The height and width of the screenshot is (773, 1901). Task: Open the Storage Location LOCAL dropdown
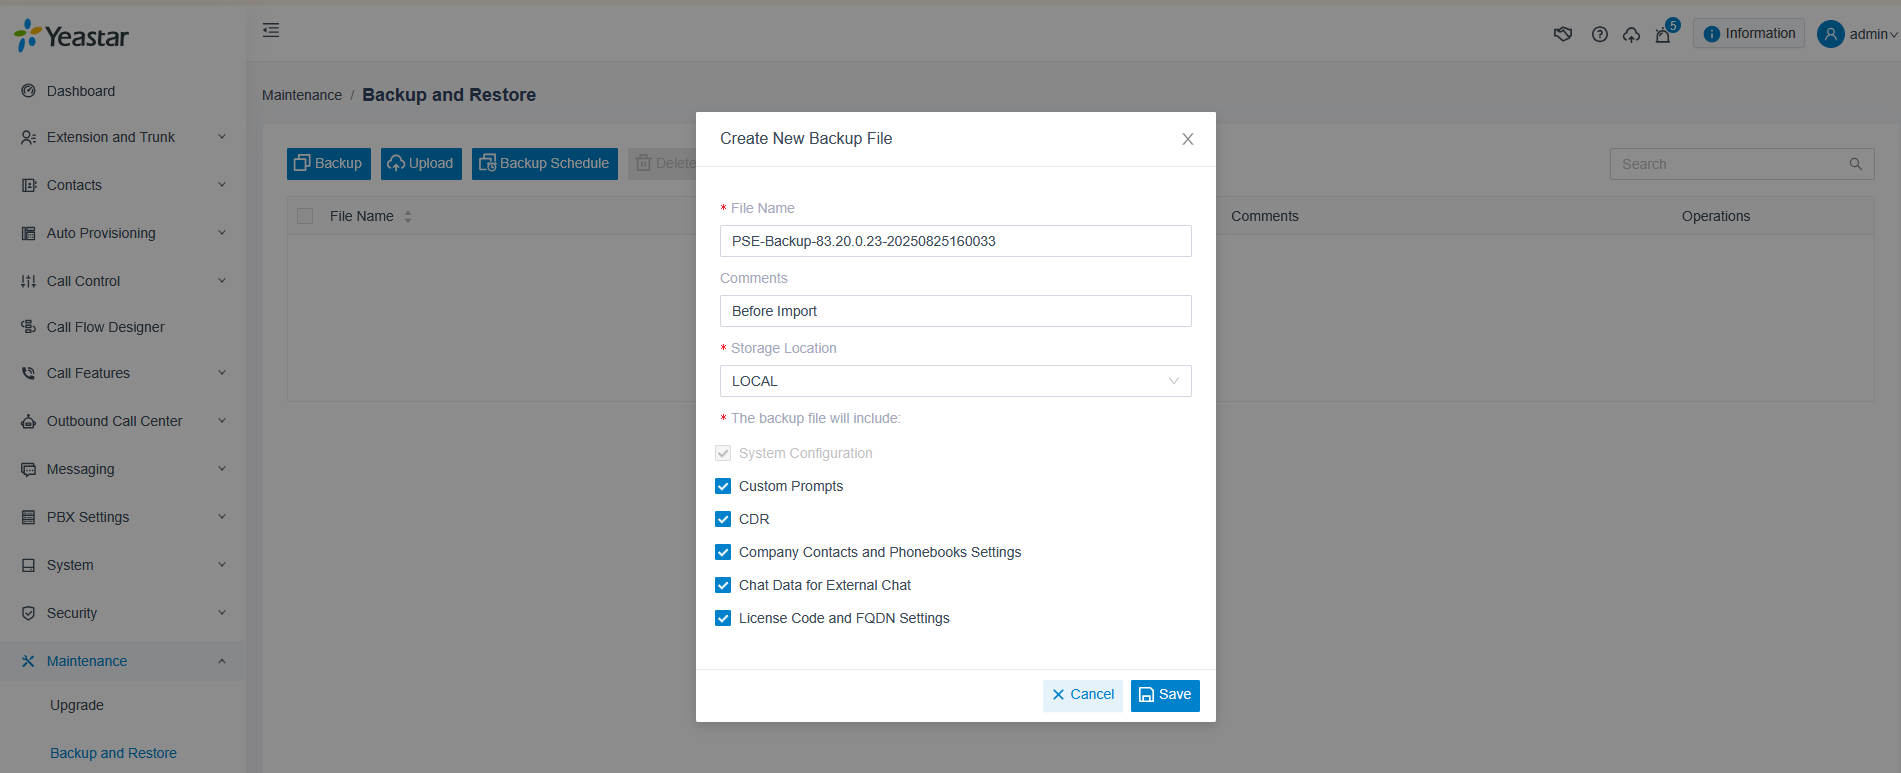pyautogui.click(x=955, y=381)
